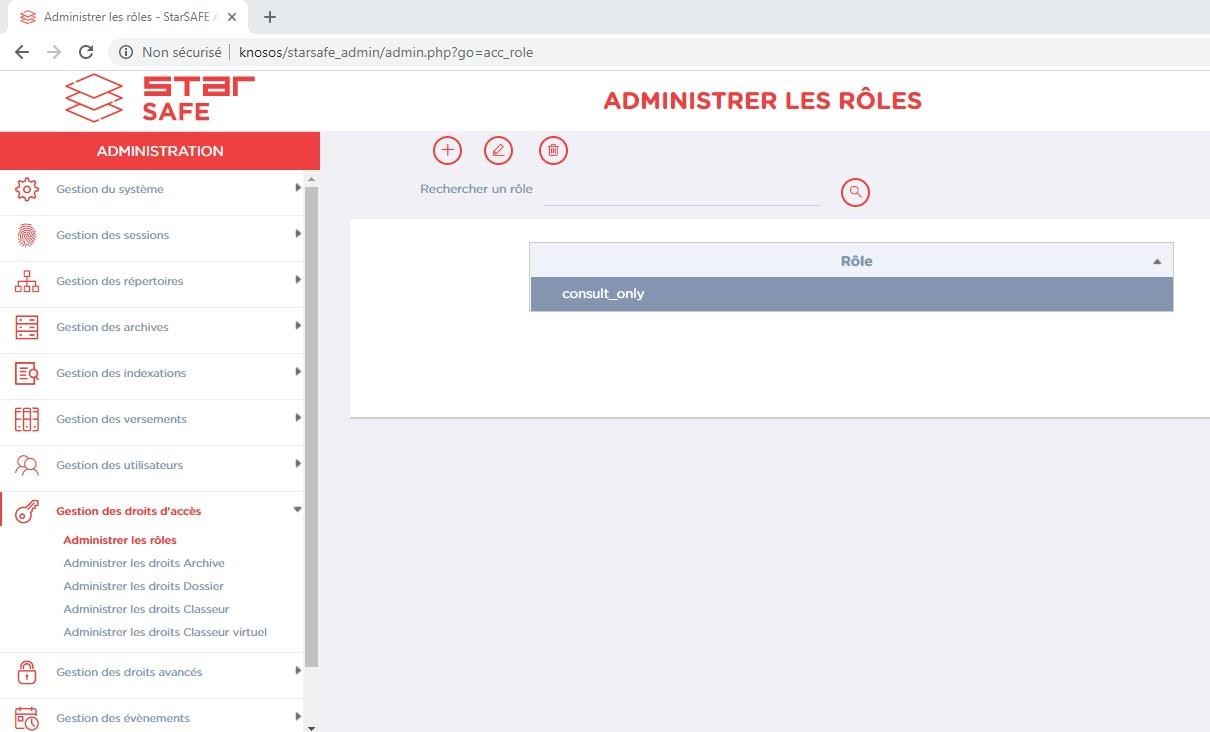Expand the Gestion des archives menu arrow
Screen dimensions: 1210x732
pos(298,326)
